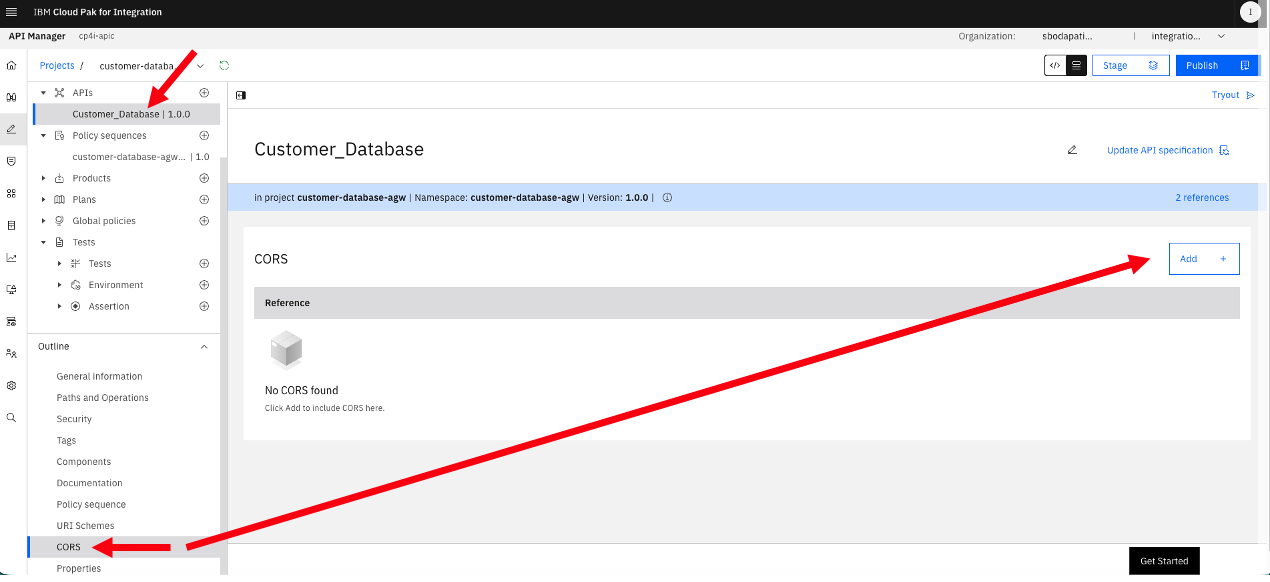Expand the Products node
The height and width of the screenshot is (582, 1270).
coord(43,178)
